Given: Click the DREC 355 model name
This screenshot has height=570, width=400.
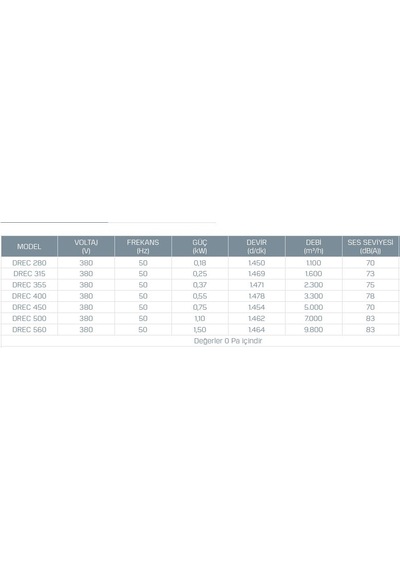Looking at the screenshot, I should [29, 285].
